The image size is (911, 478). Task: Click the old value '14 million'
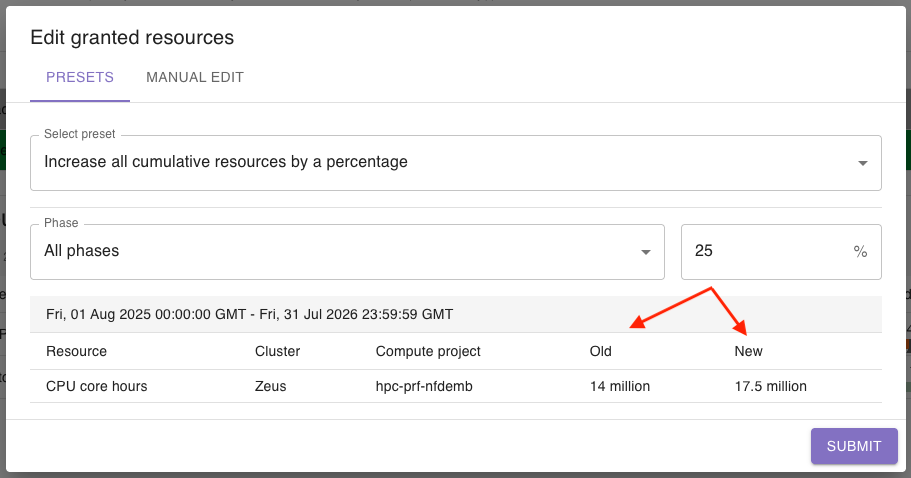[x=620, y=386]
